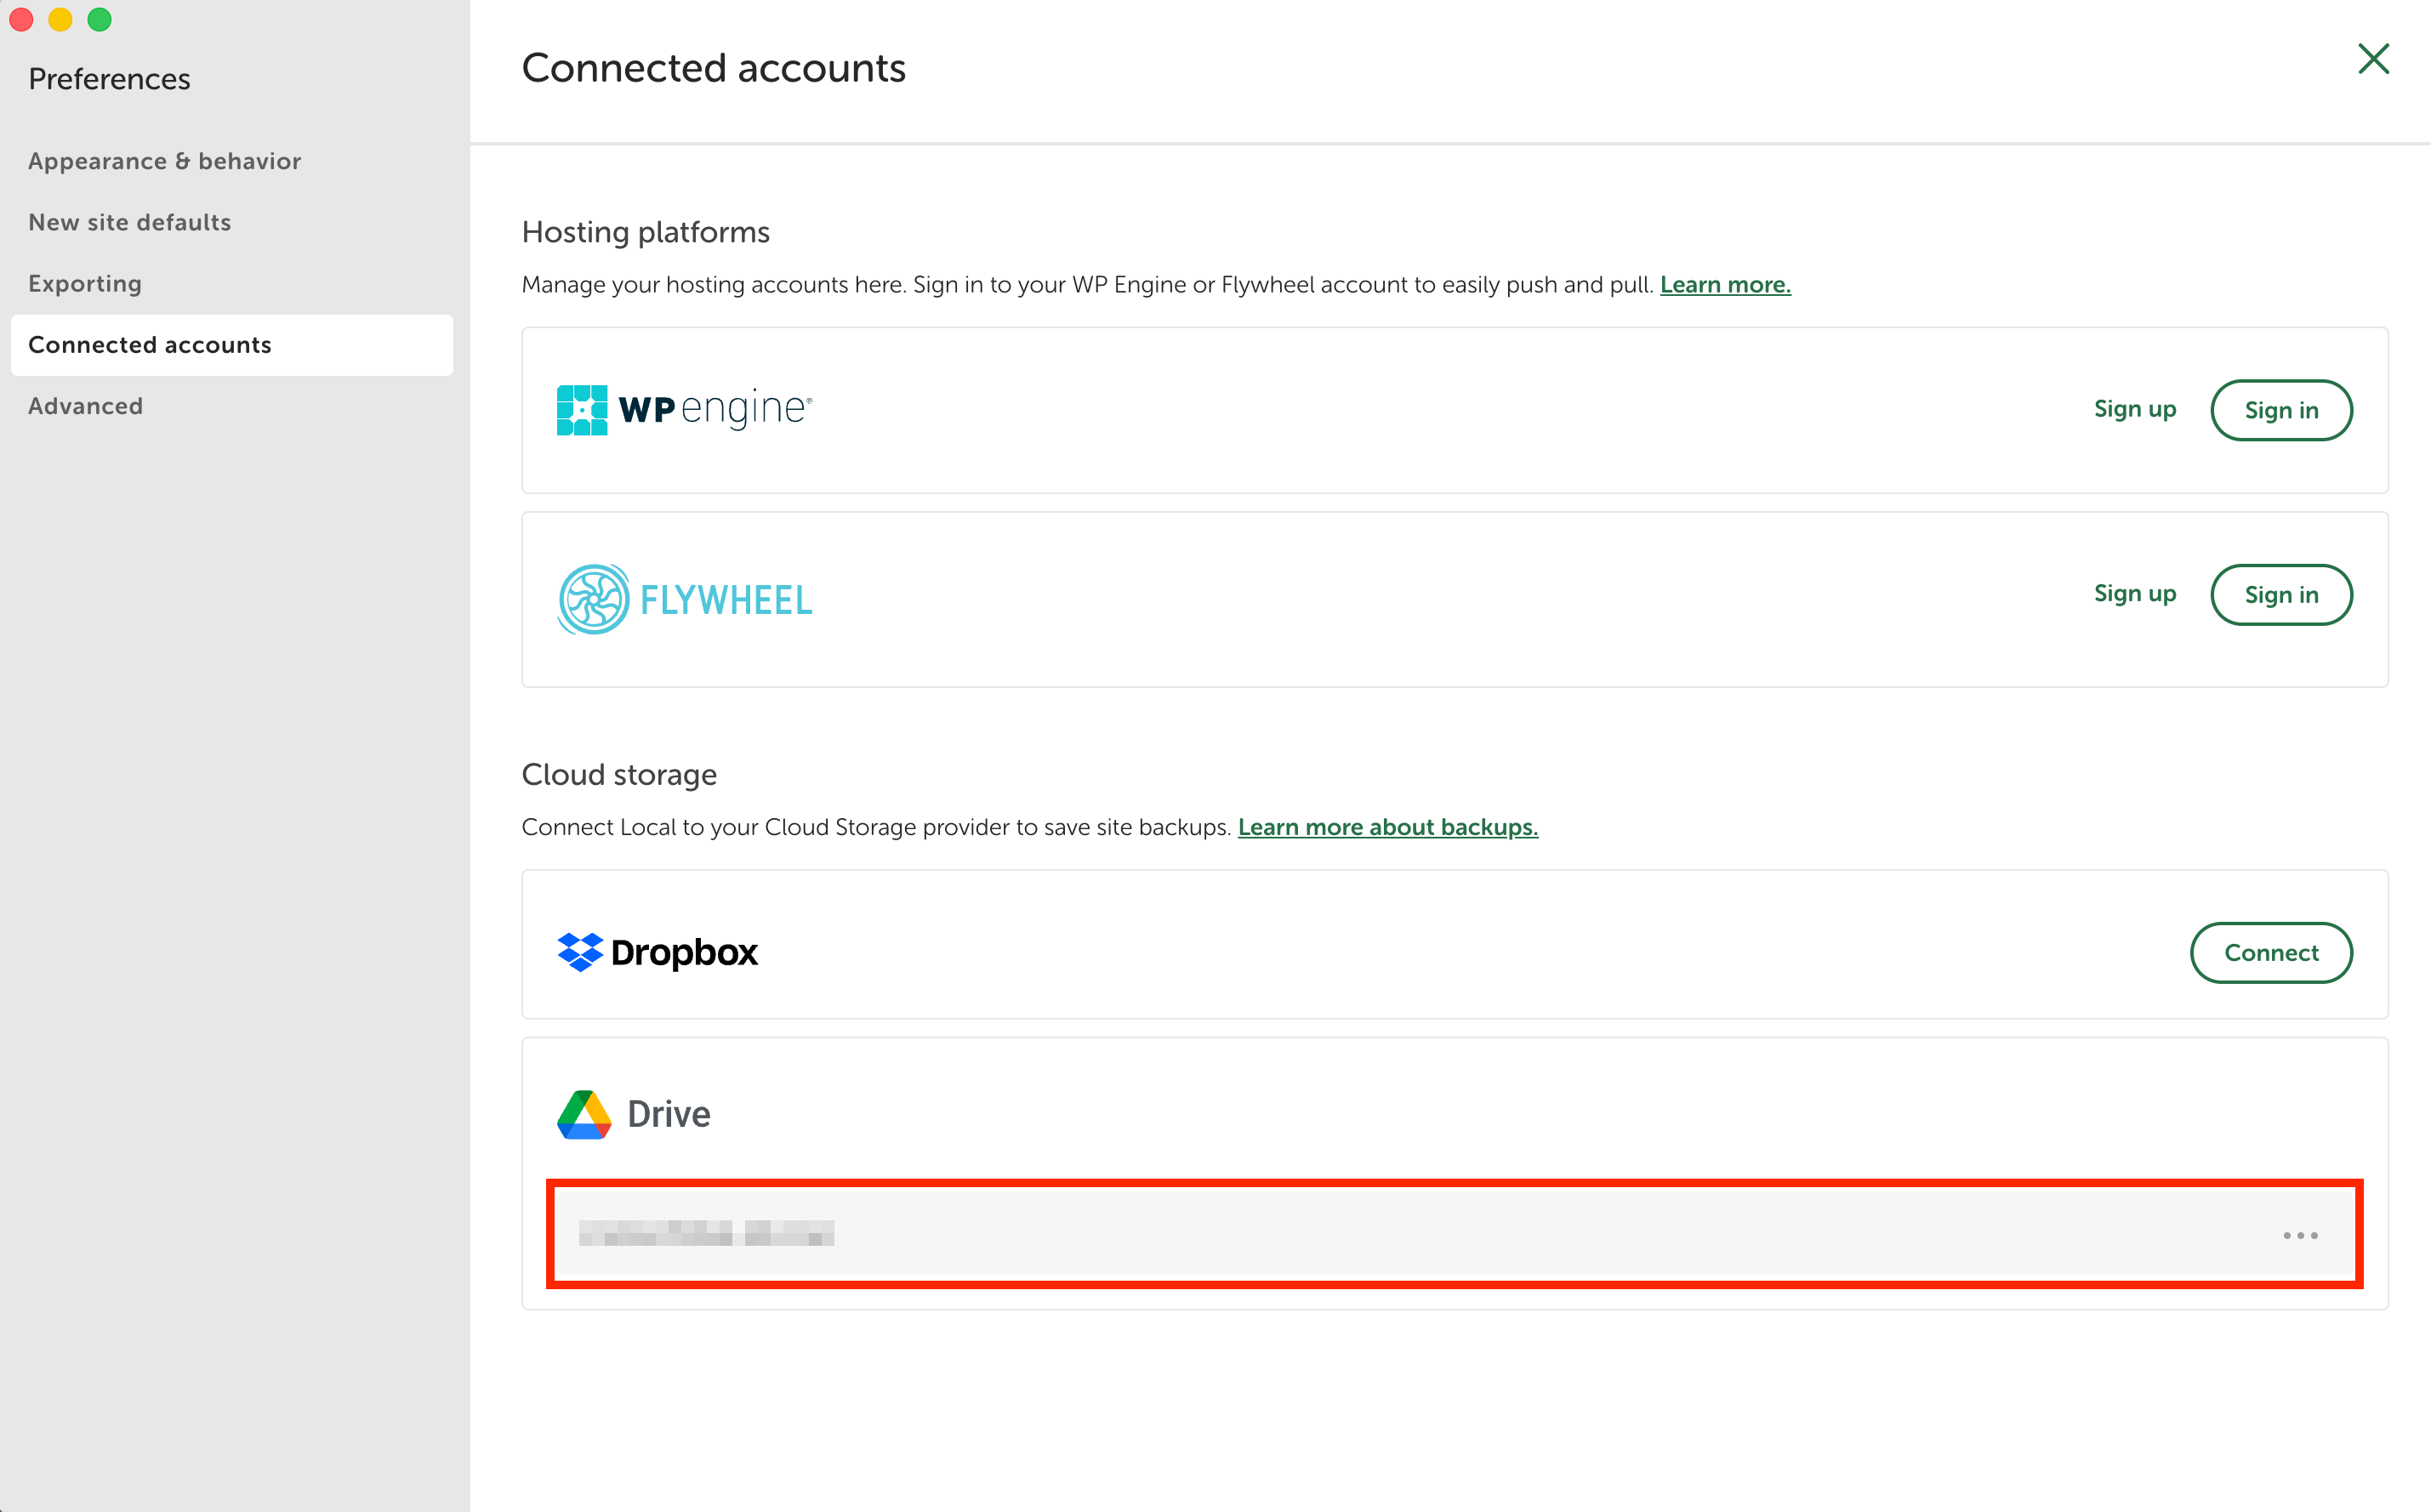Click the Hosting platforms heading
The height and width of the screenshot is (1512, 2431).
[646, 232]
